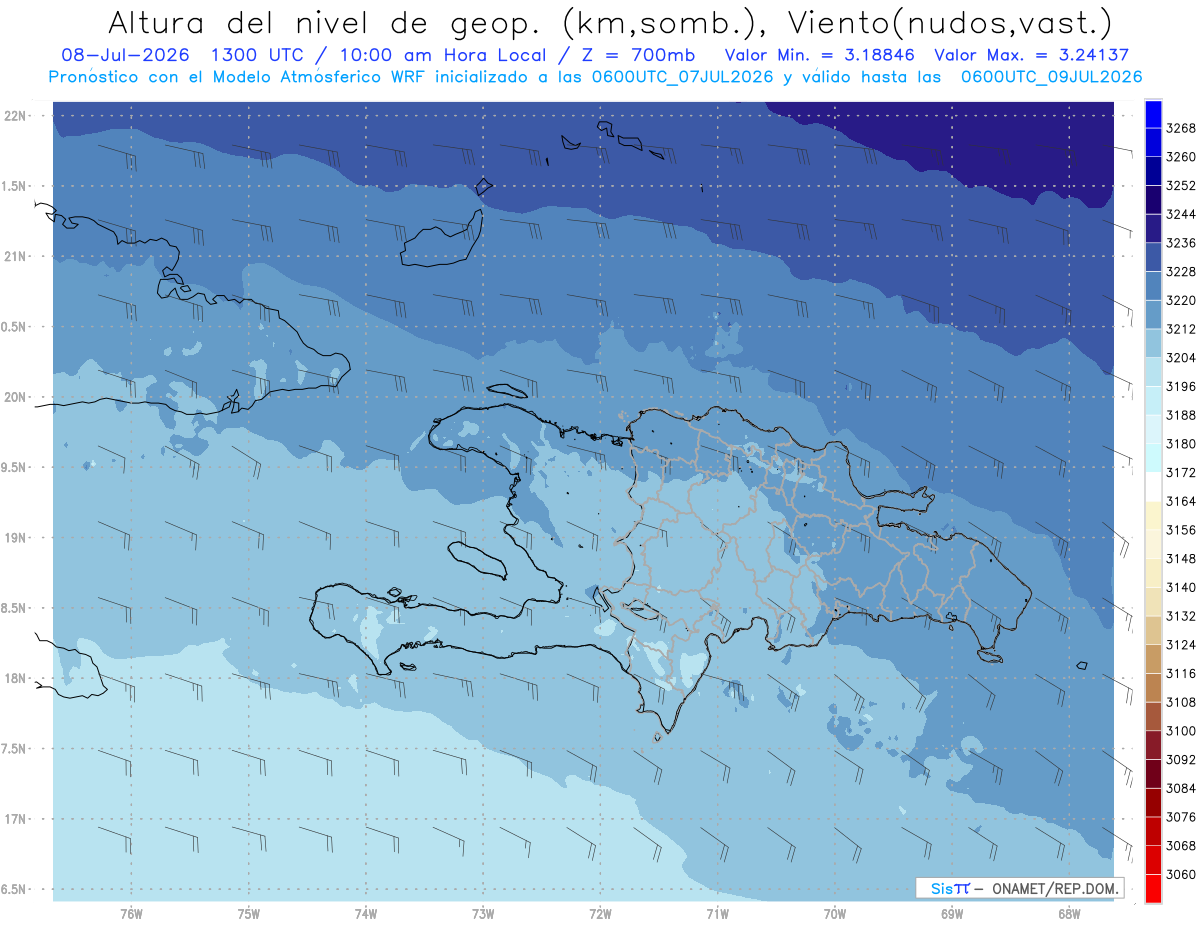This screenshot has height=927, width=1200.
Task: Select the brown swatch between 3100 and 3108
Action: tap(1153, 717)
